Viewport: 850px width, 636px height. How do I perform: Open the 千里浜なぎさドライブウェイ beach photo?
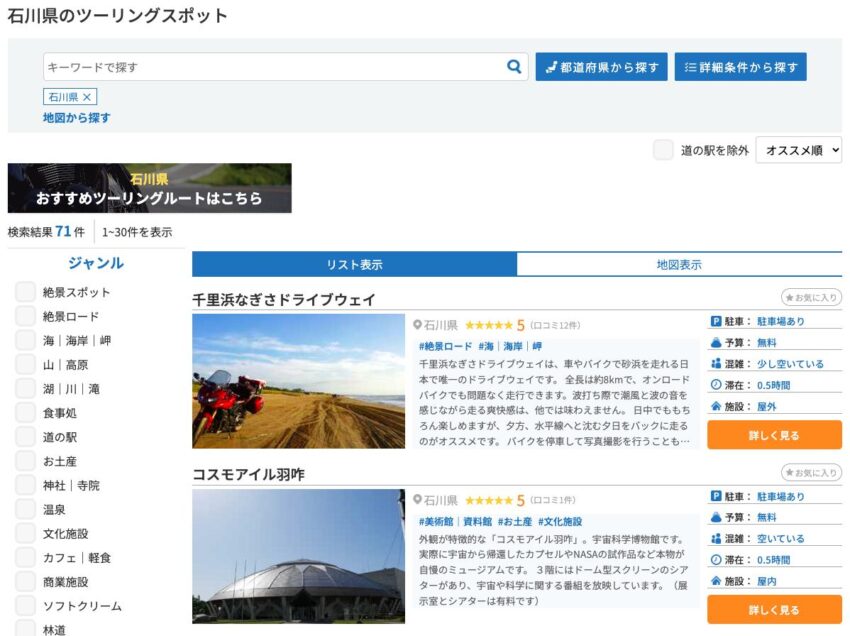click(x=298, y=381)
